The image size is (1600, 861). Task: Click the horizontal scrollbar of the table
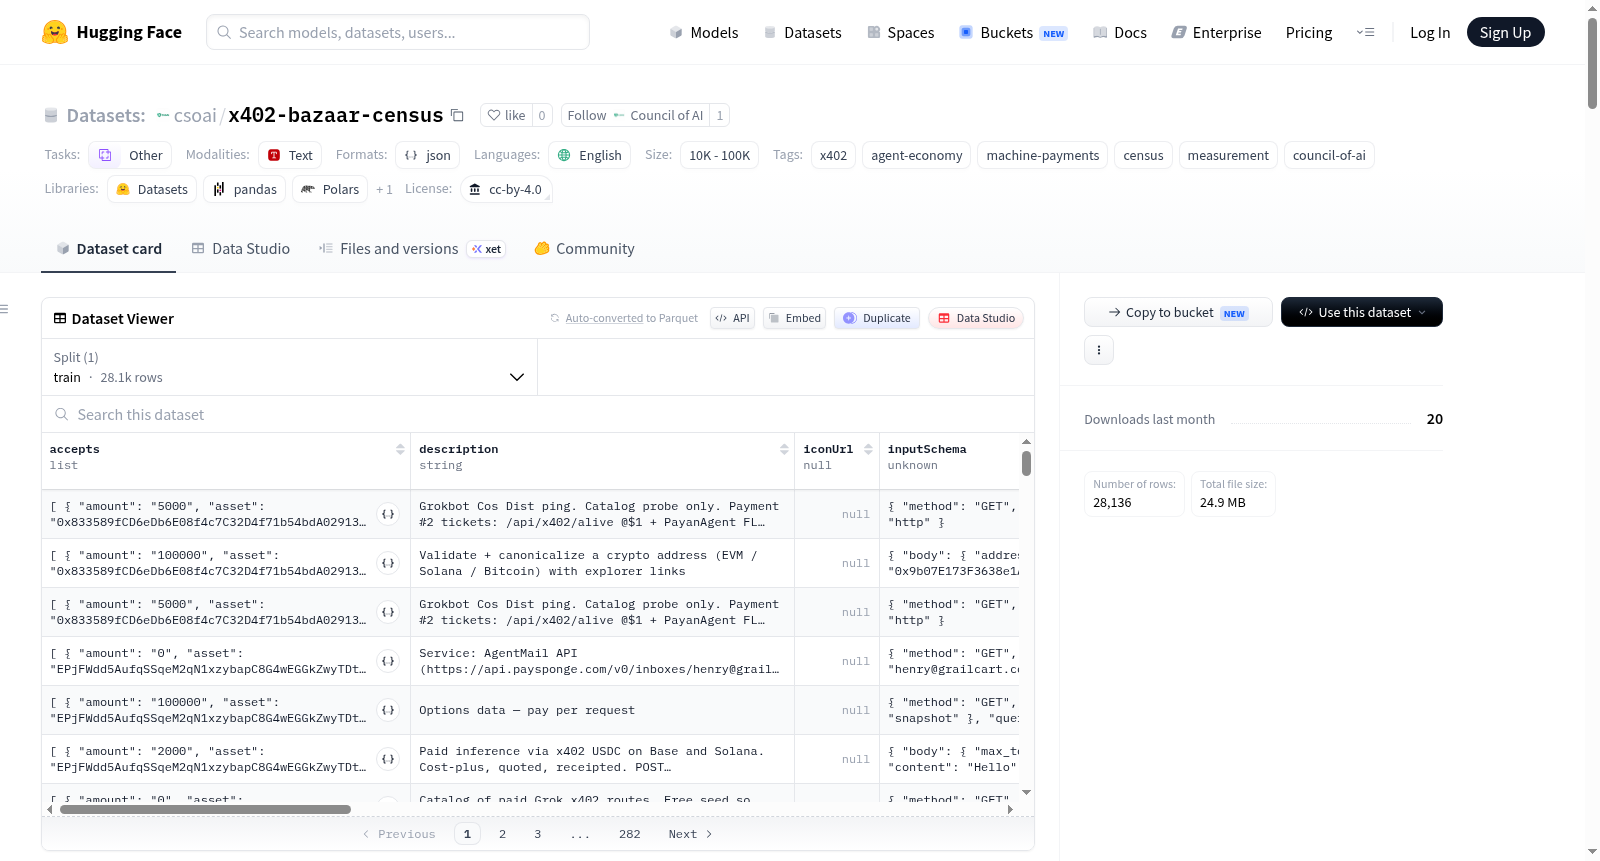point(206,809)
